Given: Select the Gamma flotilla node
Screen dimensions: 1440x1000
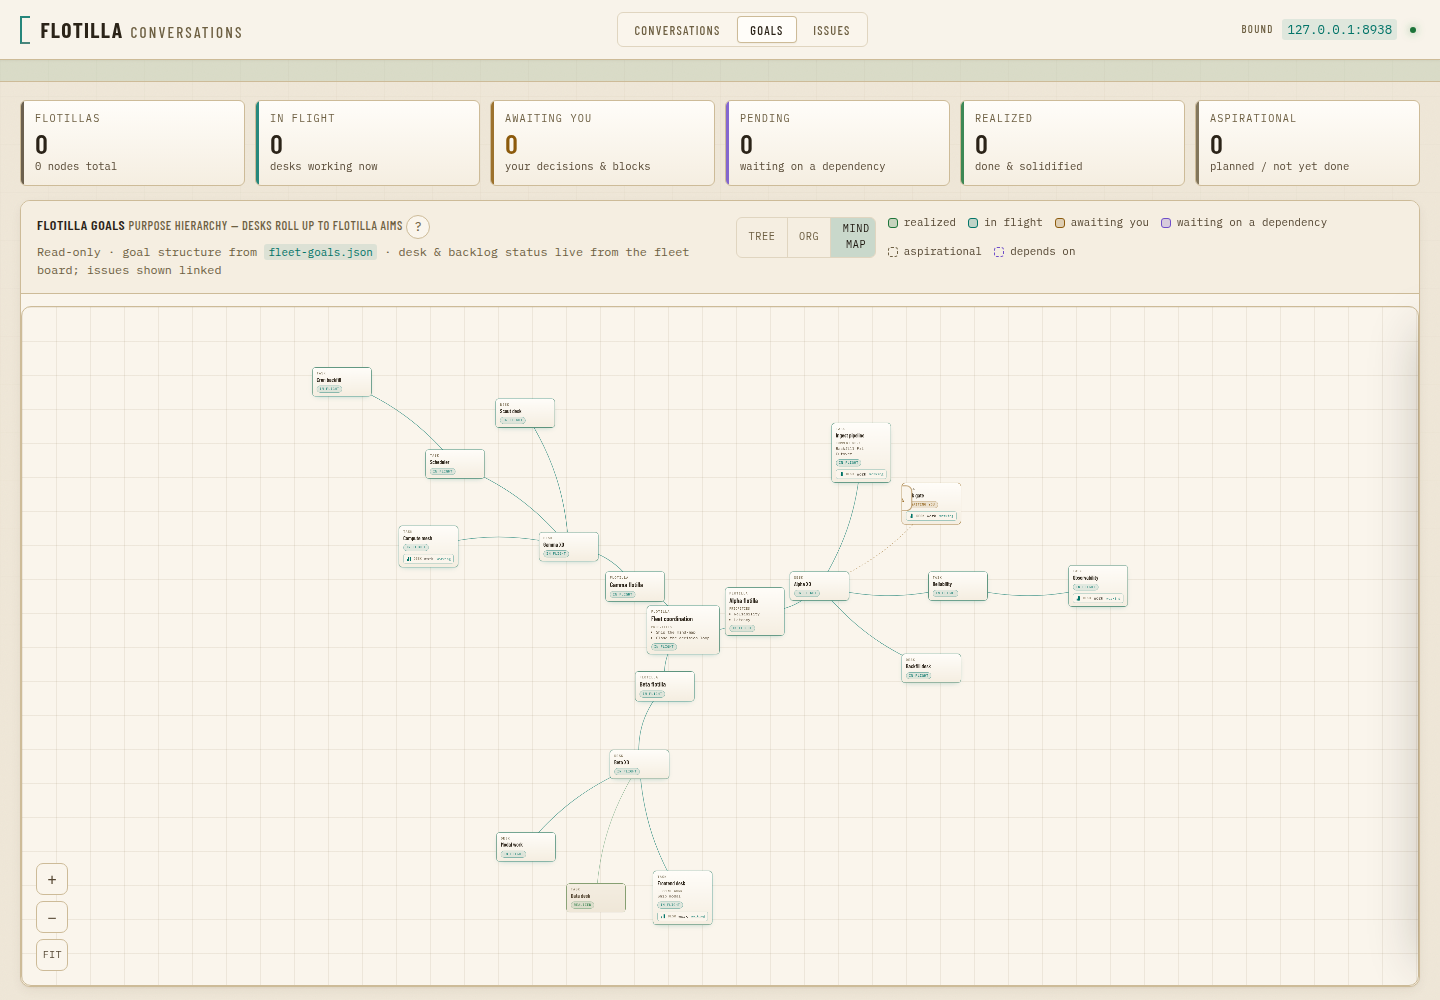Looking at the screenshot, I should (635, 587).
